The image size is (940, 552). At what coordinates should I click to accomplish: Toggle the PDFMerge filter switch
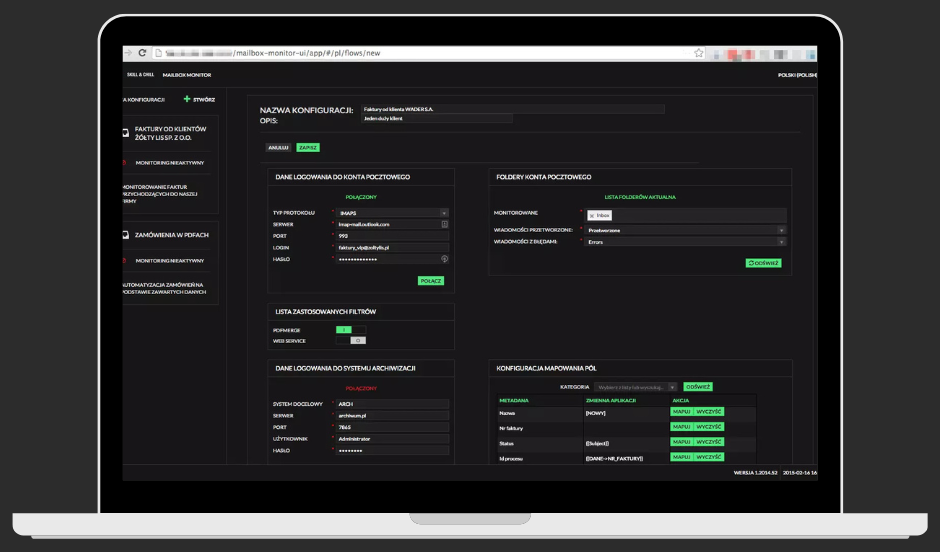pyautogui.click(x=350, y=328)
